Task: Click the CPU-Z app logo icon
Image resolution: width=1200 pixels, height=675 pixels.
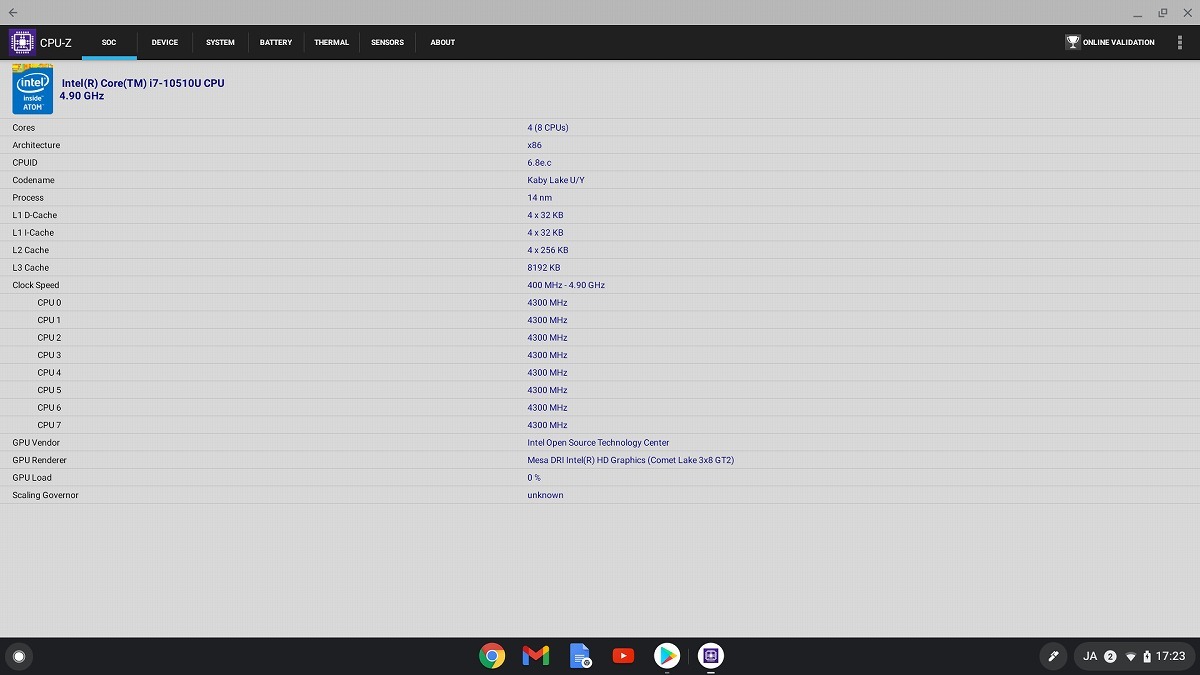Action: click(21, 42)
